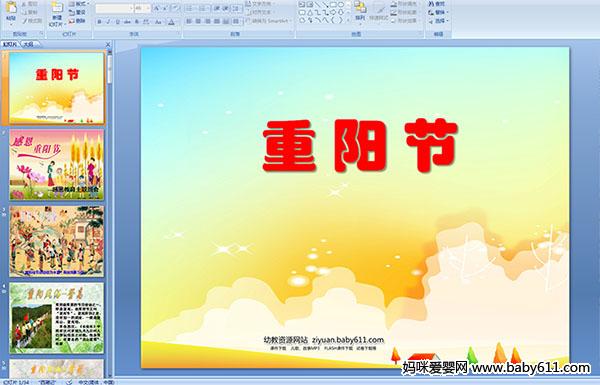600x385 pixels.
Task: Switch to the Slides (幻灯片) pane tab
Action: pyautogui.click(x=10, y=44)
